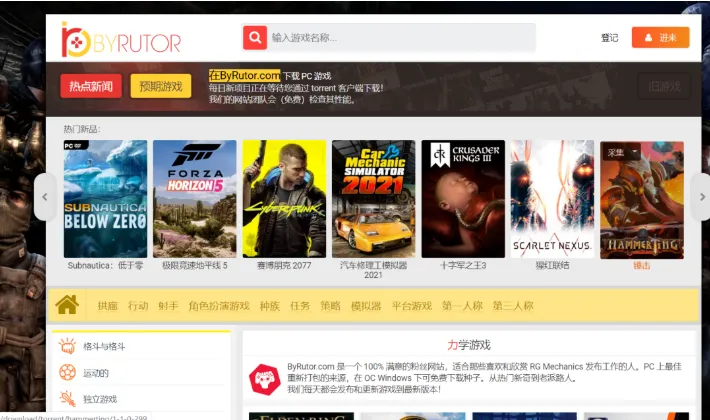Open the 热点新闻 hot news button

pos(91,86)
